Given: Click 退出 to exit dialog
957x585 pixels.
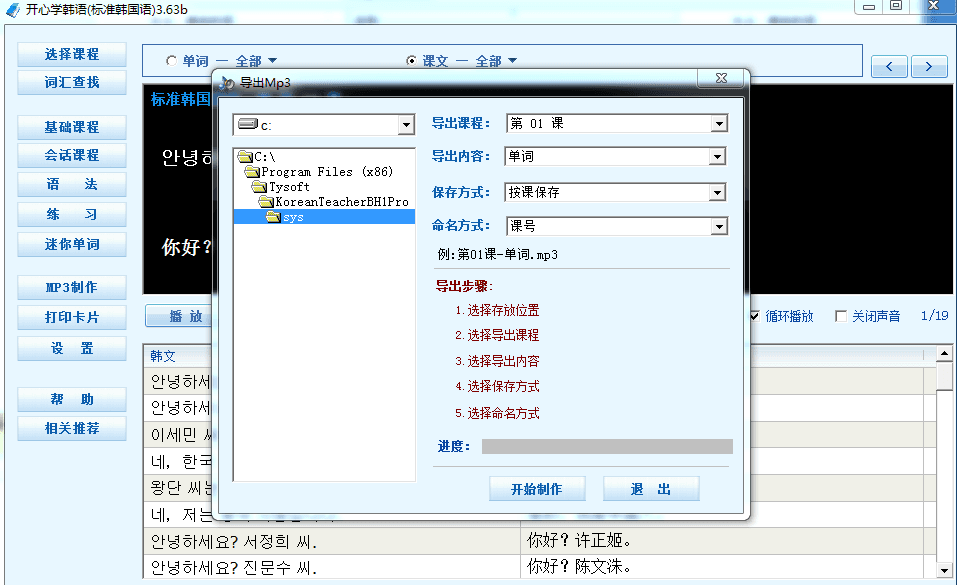Looking at the screenshot, I should tap(651, 489).
